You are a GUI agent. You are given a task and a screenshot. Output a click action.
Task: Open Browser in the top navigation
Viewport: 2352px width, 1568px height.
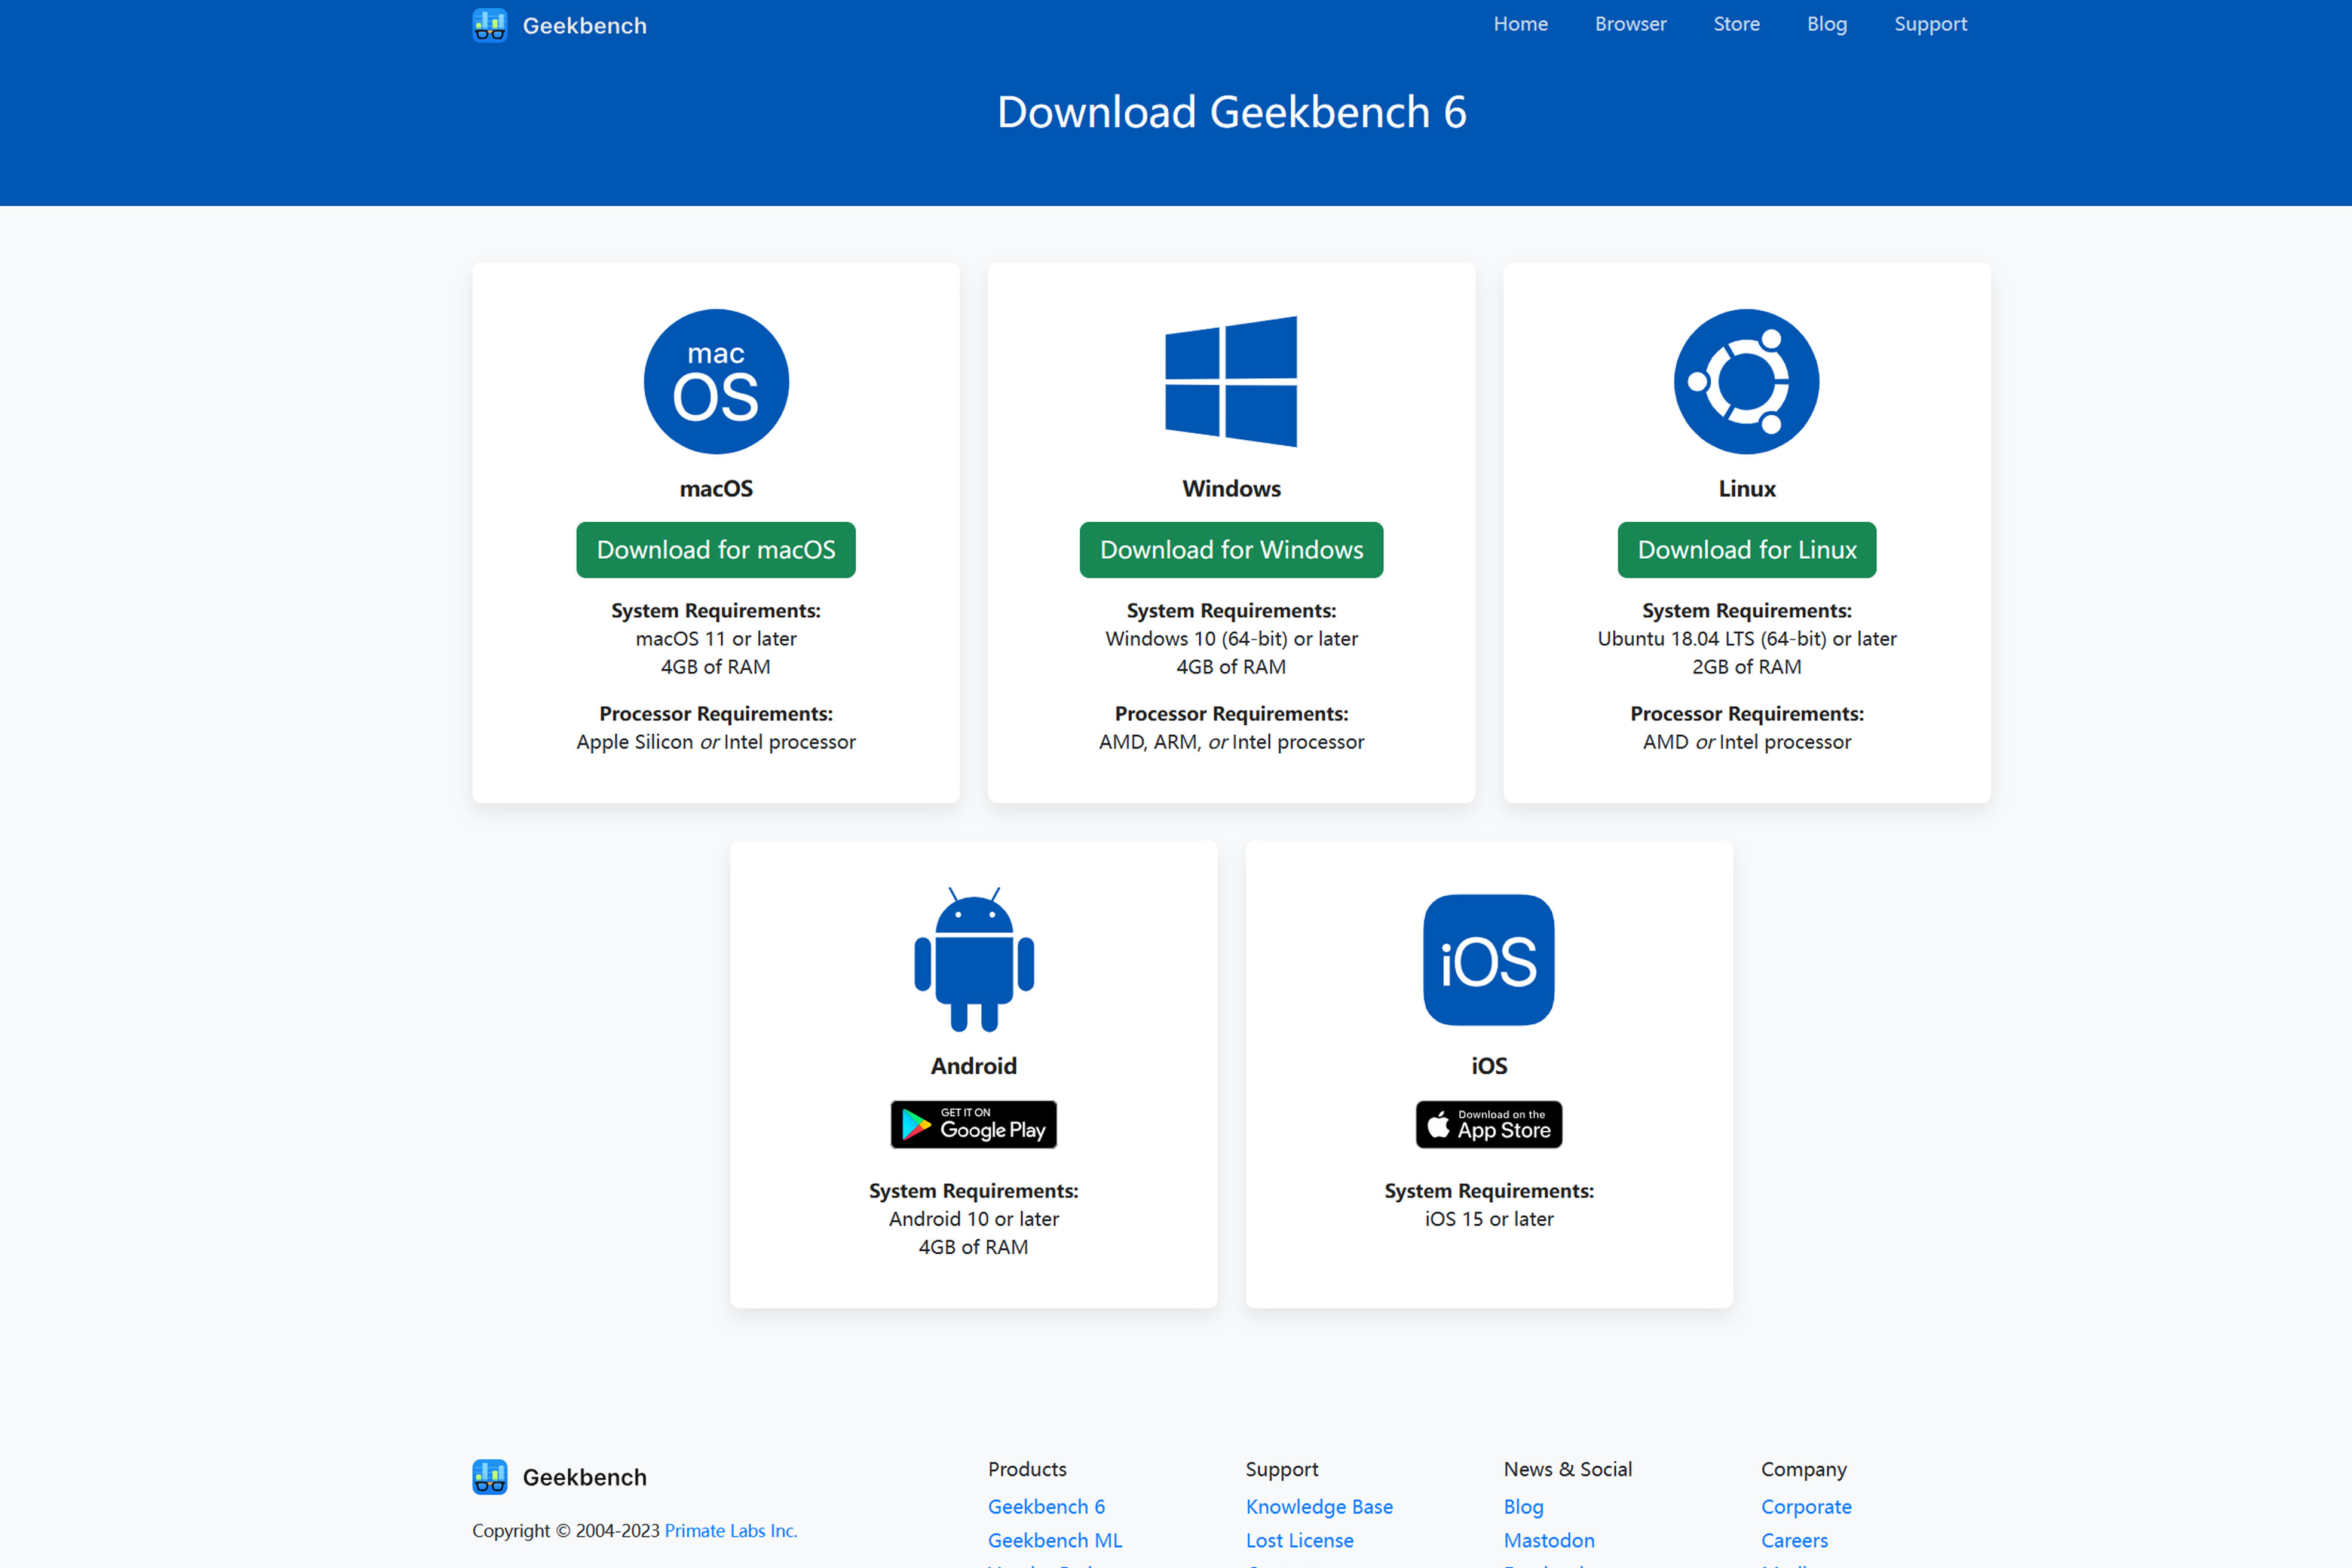click(1631, 24)
